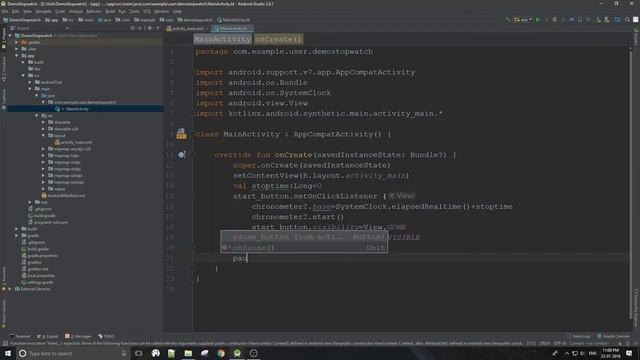Click demostopwatch folder in navigation breadcrumb bar
Viewport: 640px width, 360px height.
pos(195,20)
